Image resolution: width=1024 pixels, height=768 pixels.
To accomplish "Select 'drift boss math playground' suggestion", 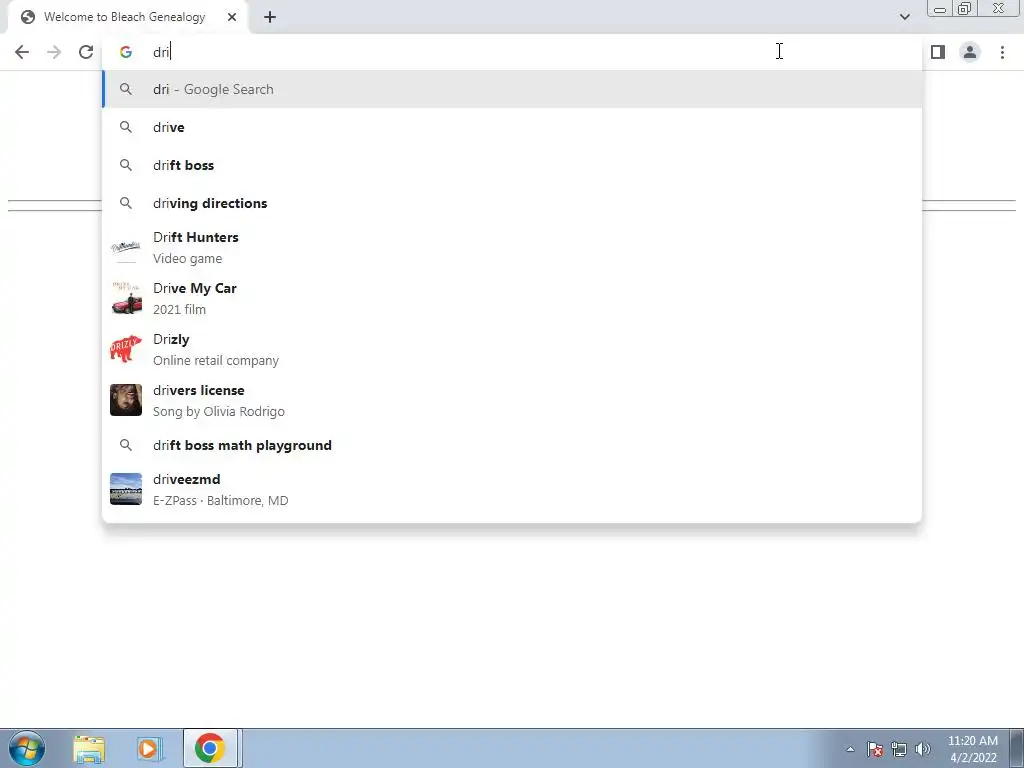I will point(512,445).
